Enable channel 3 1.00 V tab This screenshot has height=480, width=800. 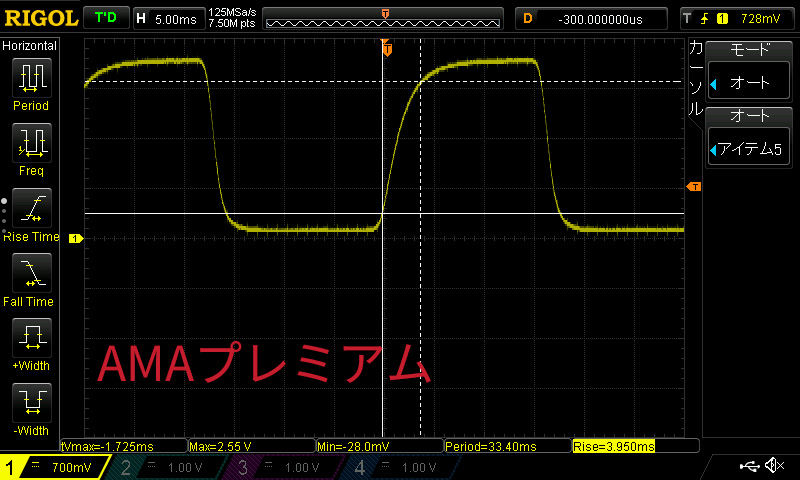click(286, 467)
